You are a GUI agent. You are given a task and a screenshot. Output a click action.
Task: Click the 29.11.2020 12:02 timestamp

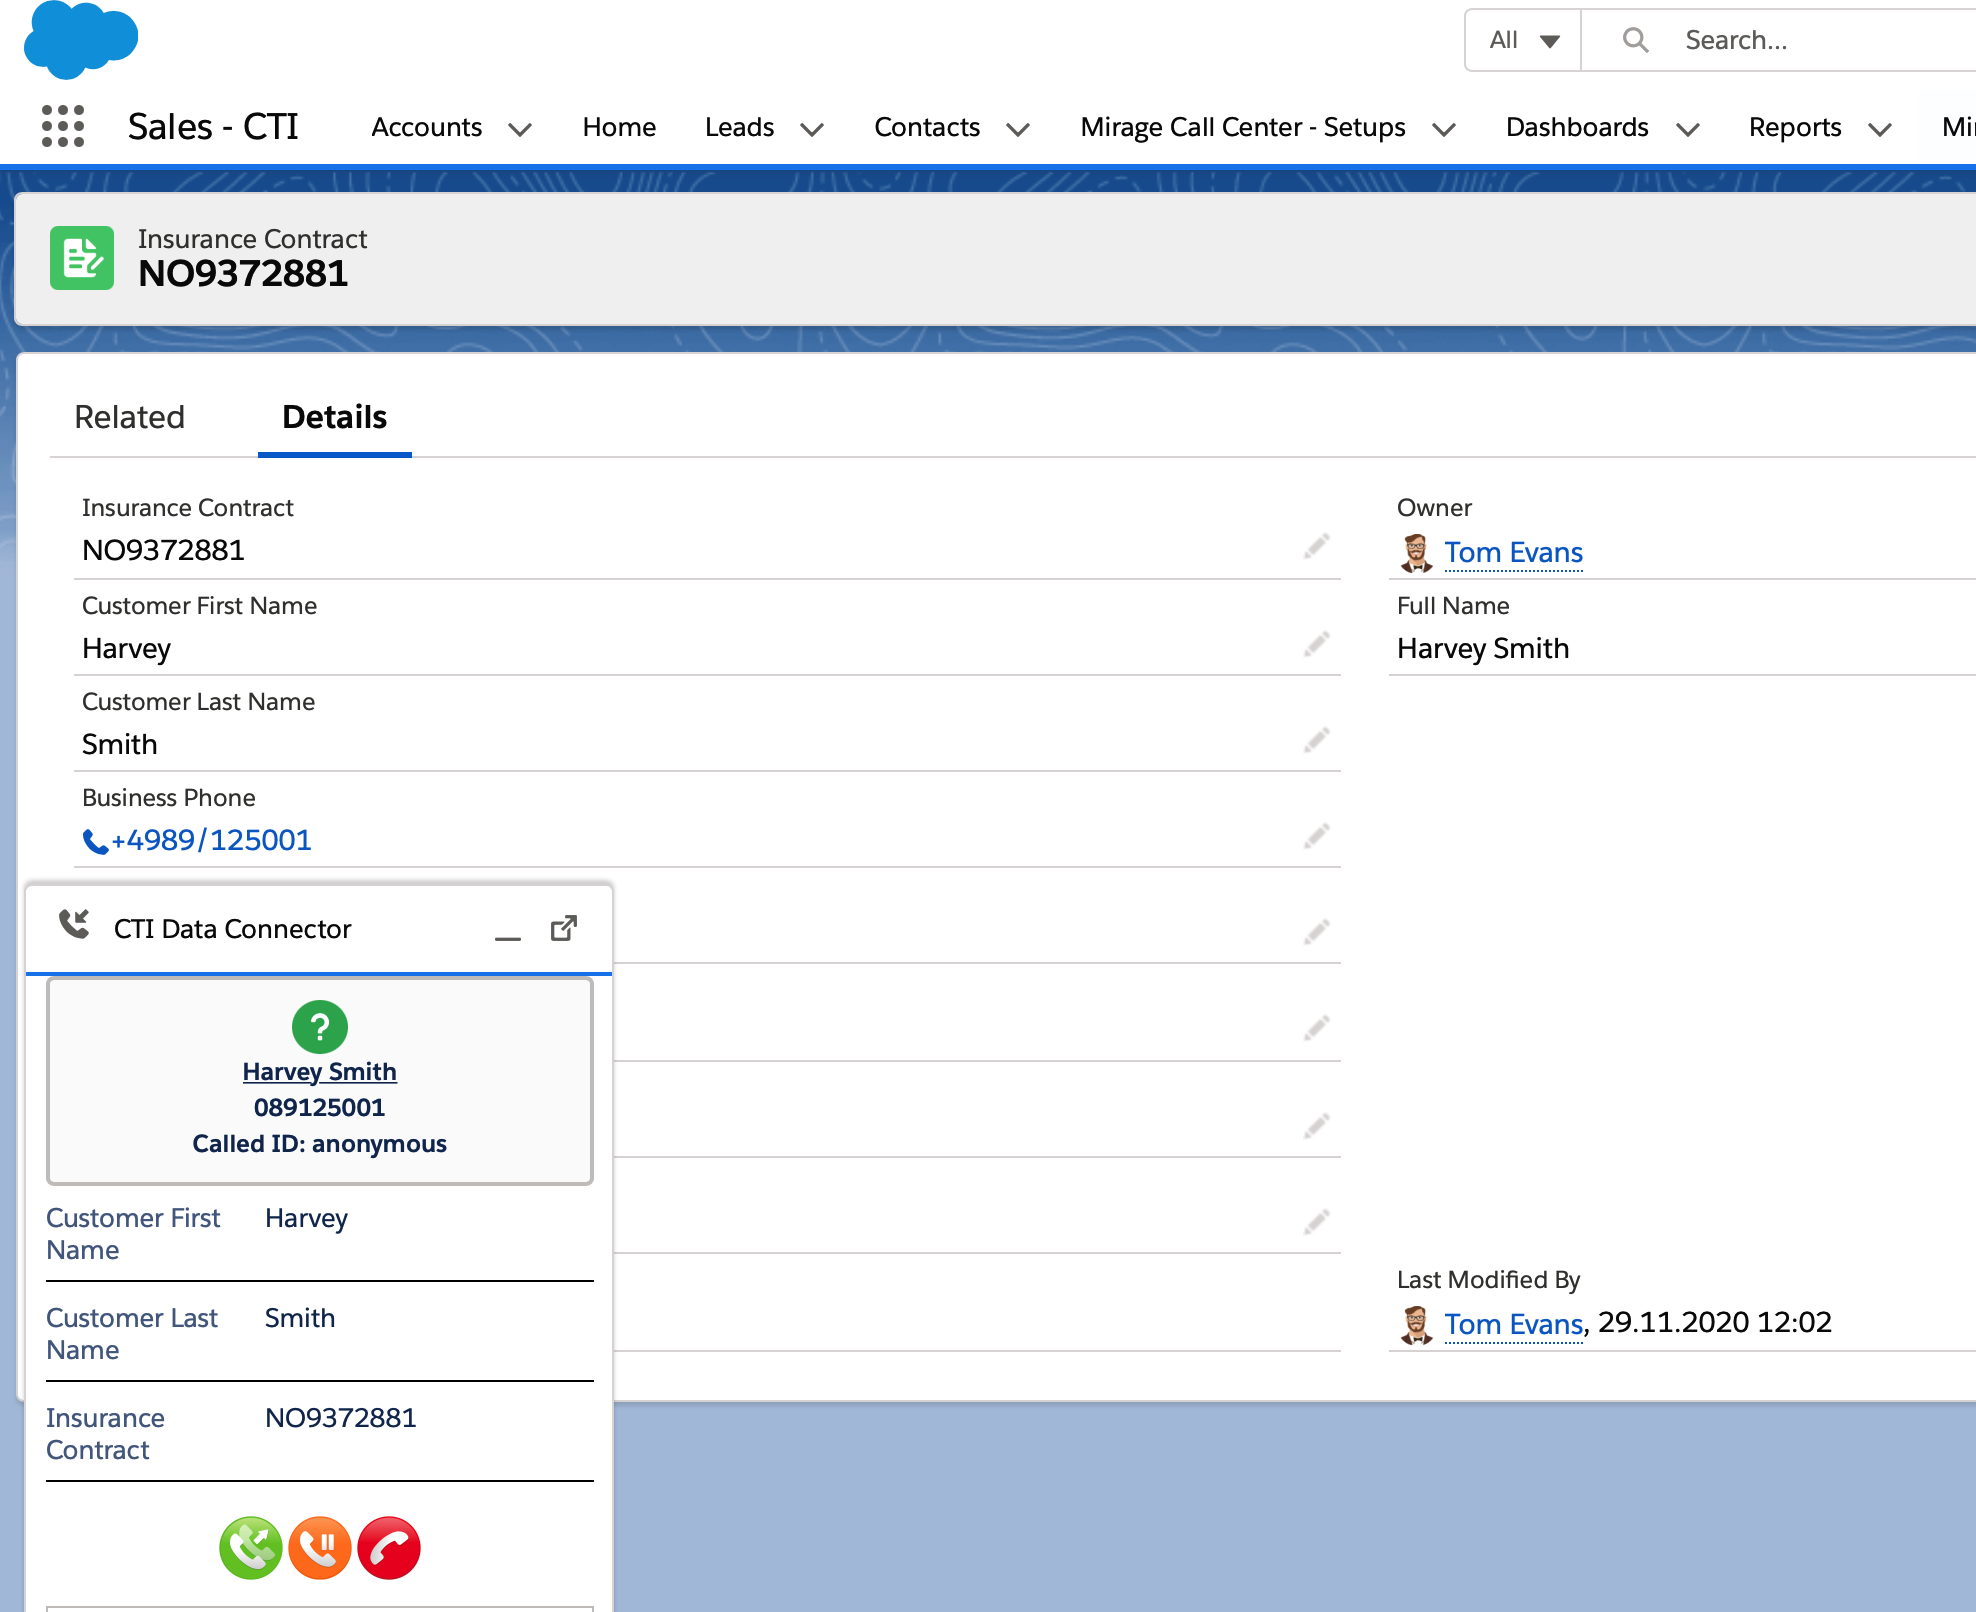[1715, 1322]
